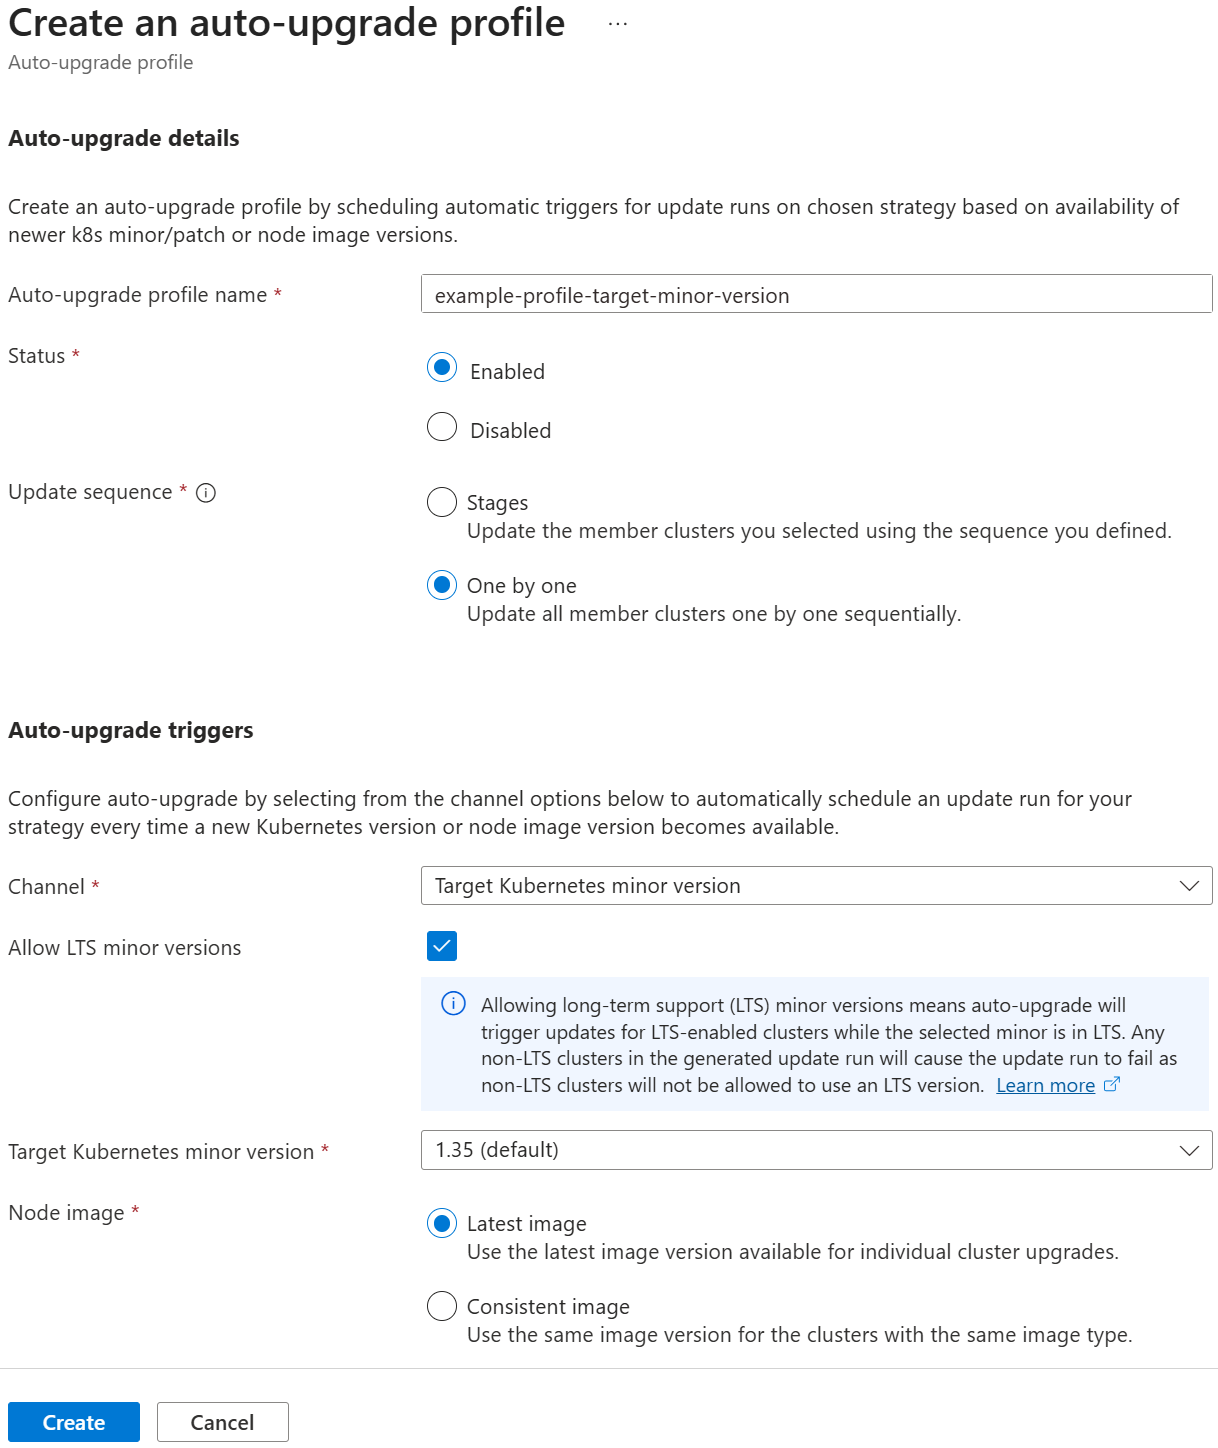Click the Auto-upgrade profile name field
This screenshot has height=1448, width=1218.
pyautogui.click(x=816, y=294)
